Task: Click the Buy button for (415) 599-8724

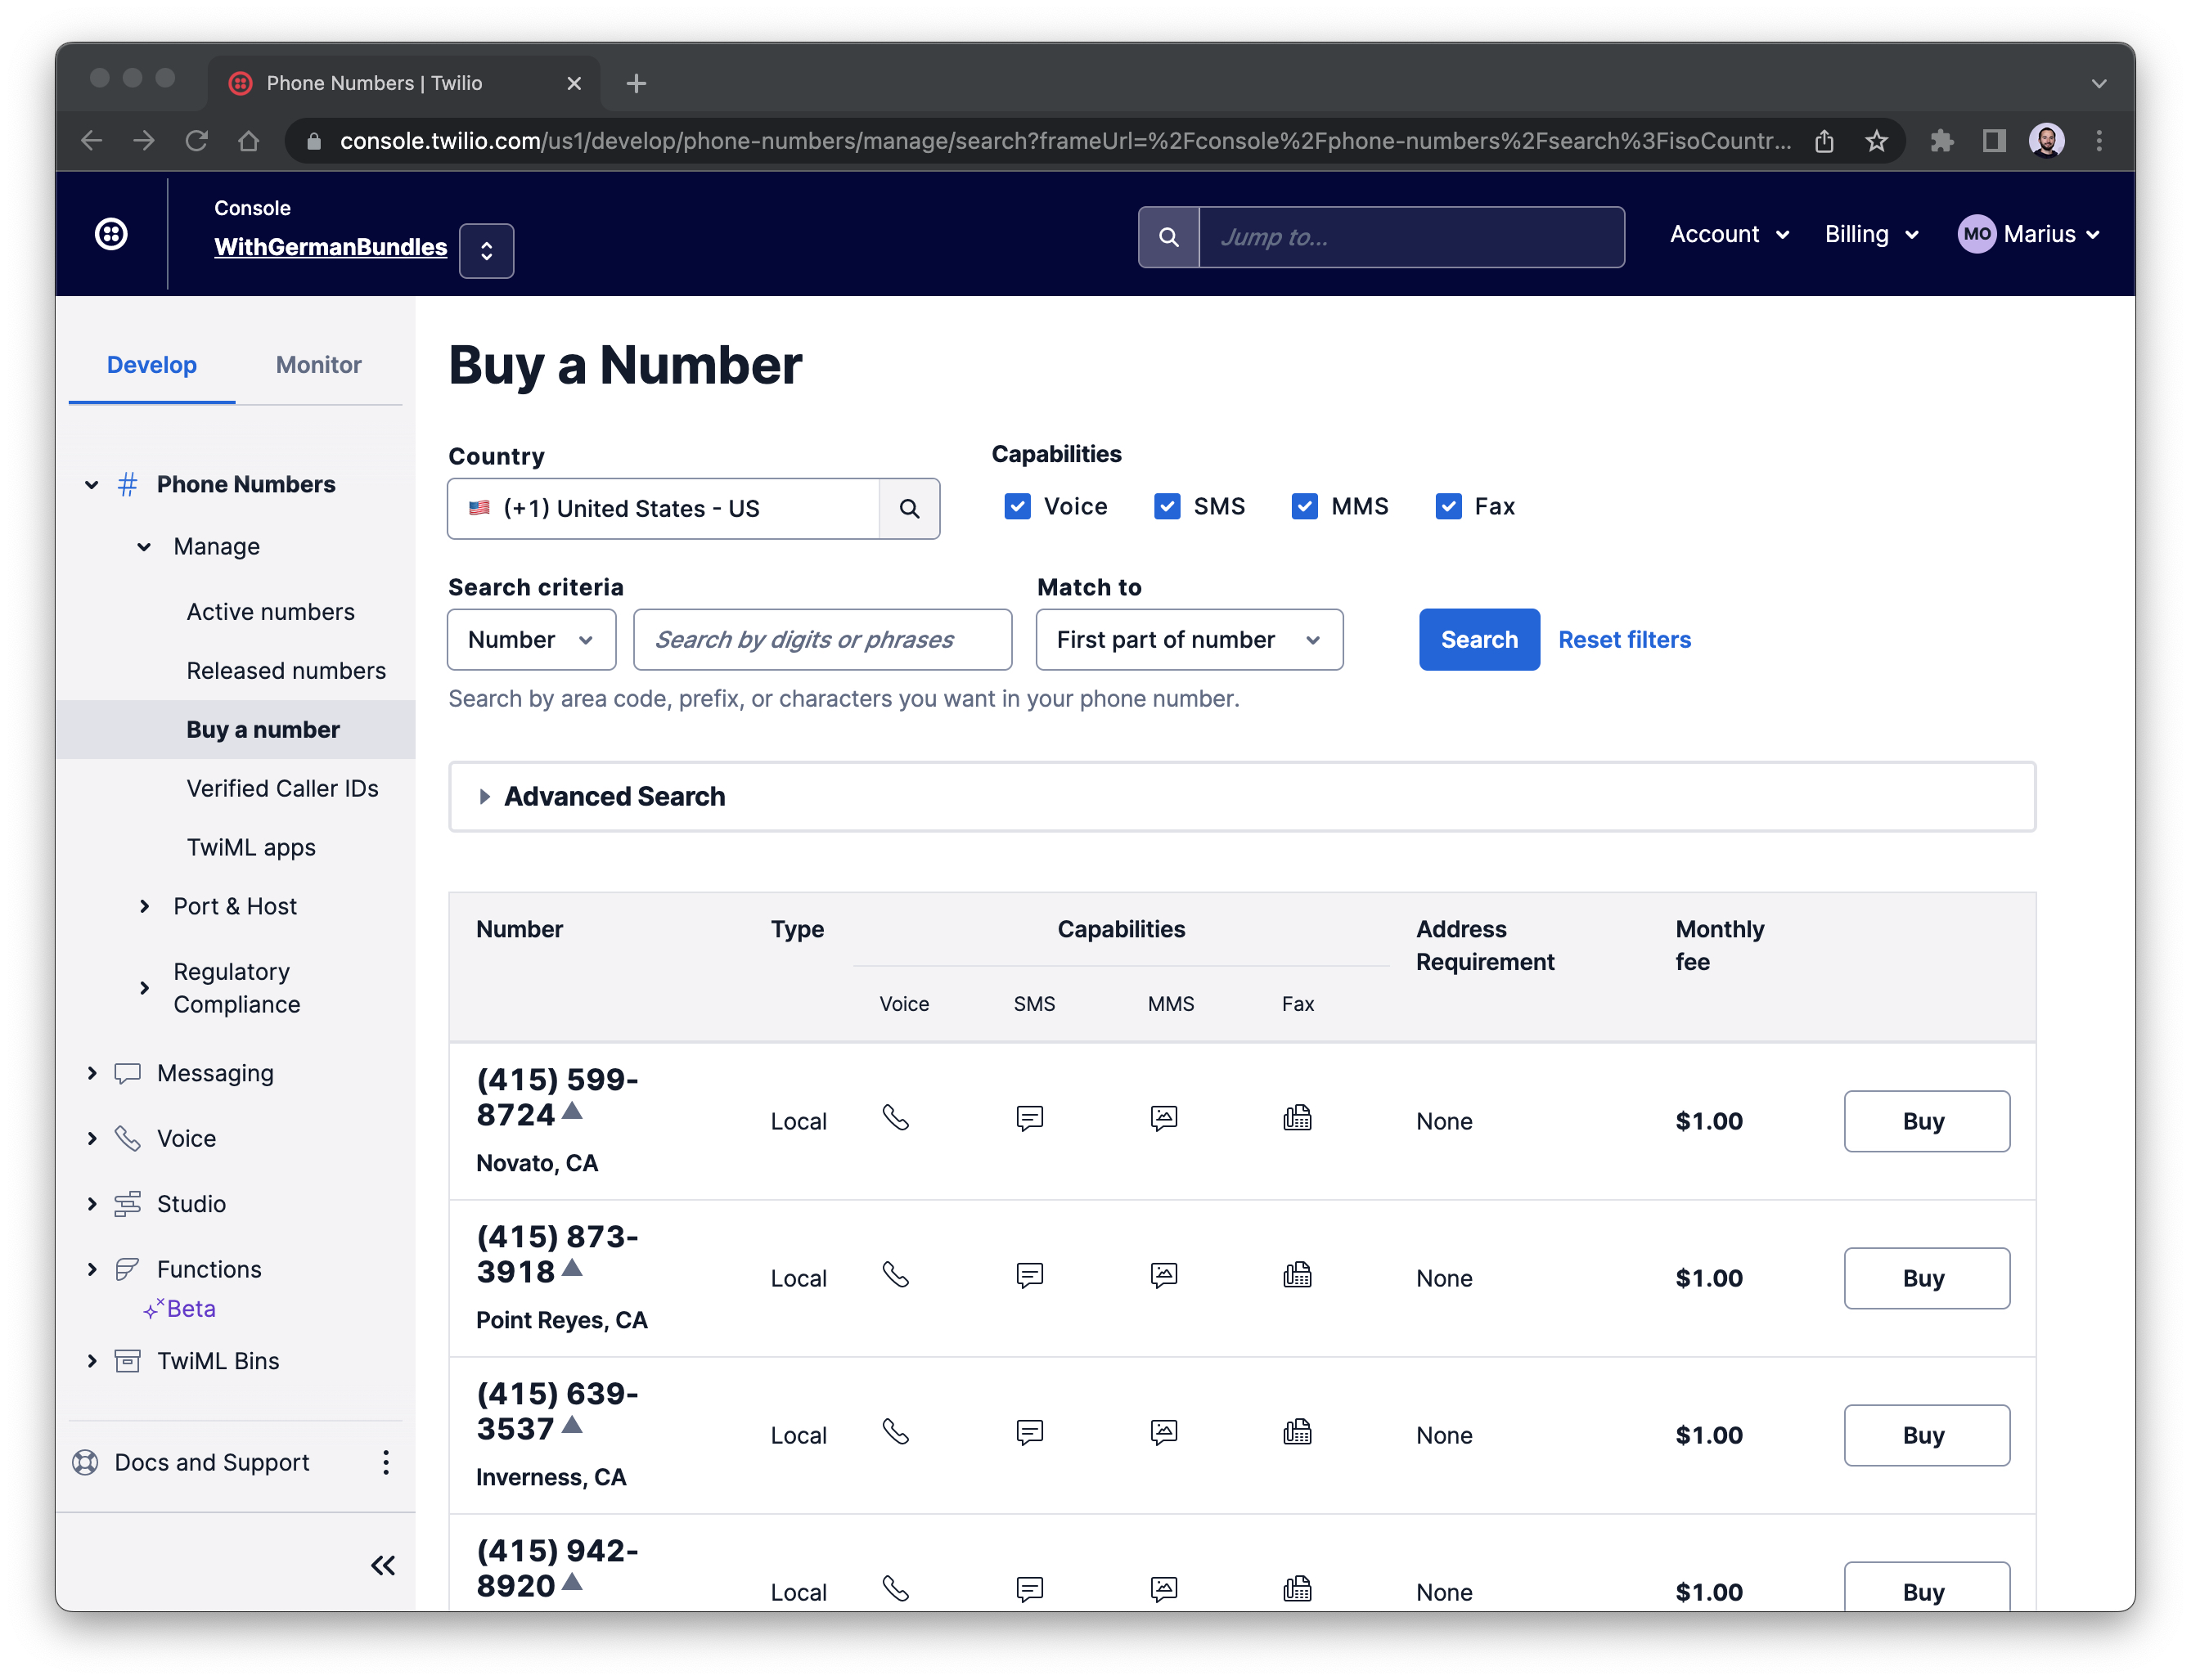Action: [1923, 1121]
